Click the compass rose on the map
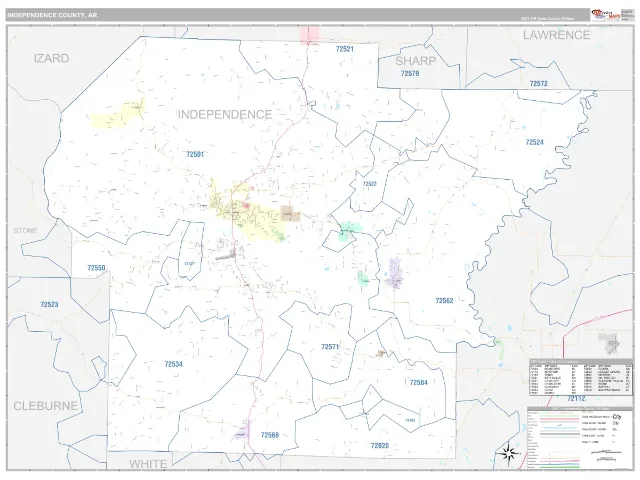Screen dimensions: 640x480 pos(507,453)
